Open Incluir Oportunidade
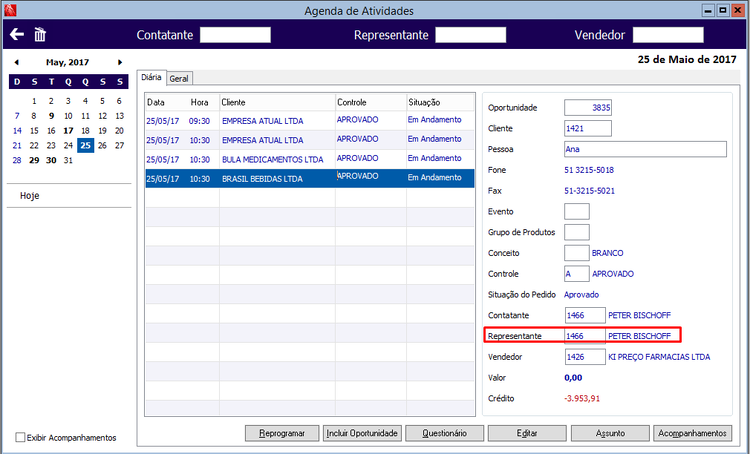Screen dimensions: 750x454 (x=362, y=433)
